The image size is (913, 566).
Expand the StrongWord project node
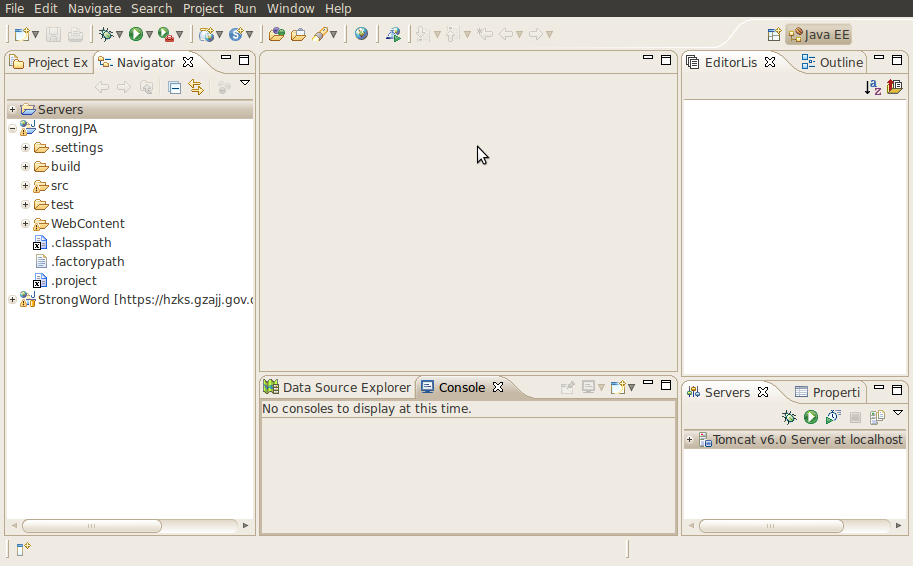point(12,299)
